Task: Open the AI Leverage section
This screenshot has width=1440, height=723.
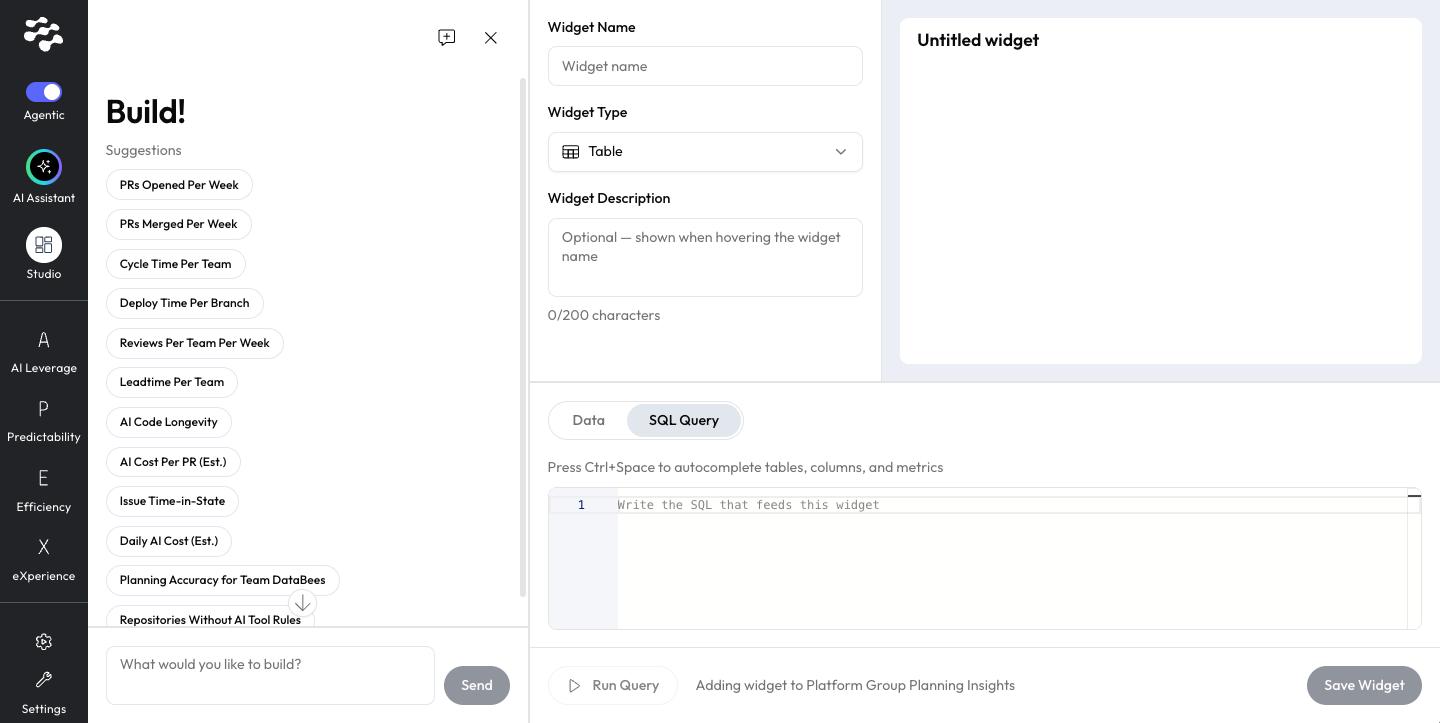Action: (44, 352)
